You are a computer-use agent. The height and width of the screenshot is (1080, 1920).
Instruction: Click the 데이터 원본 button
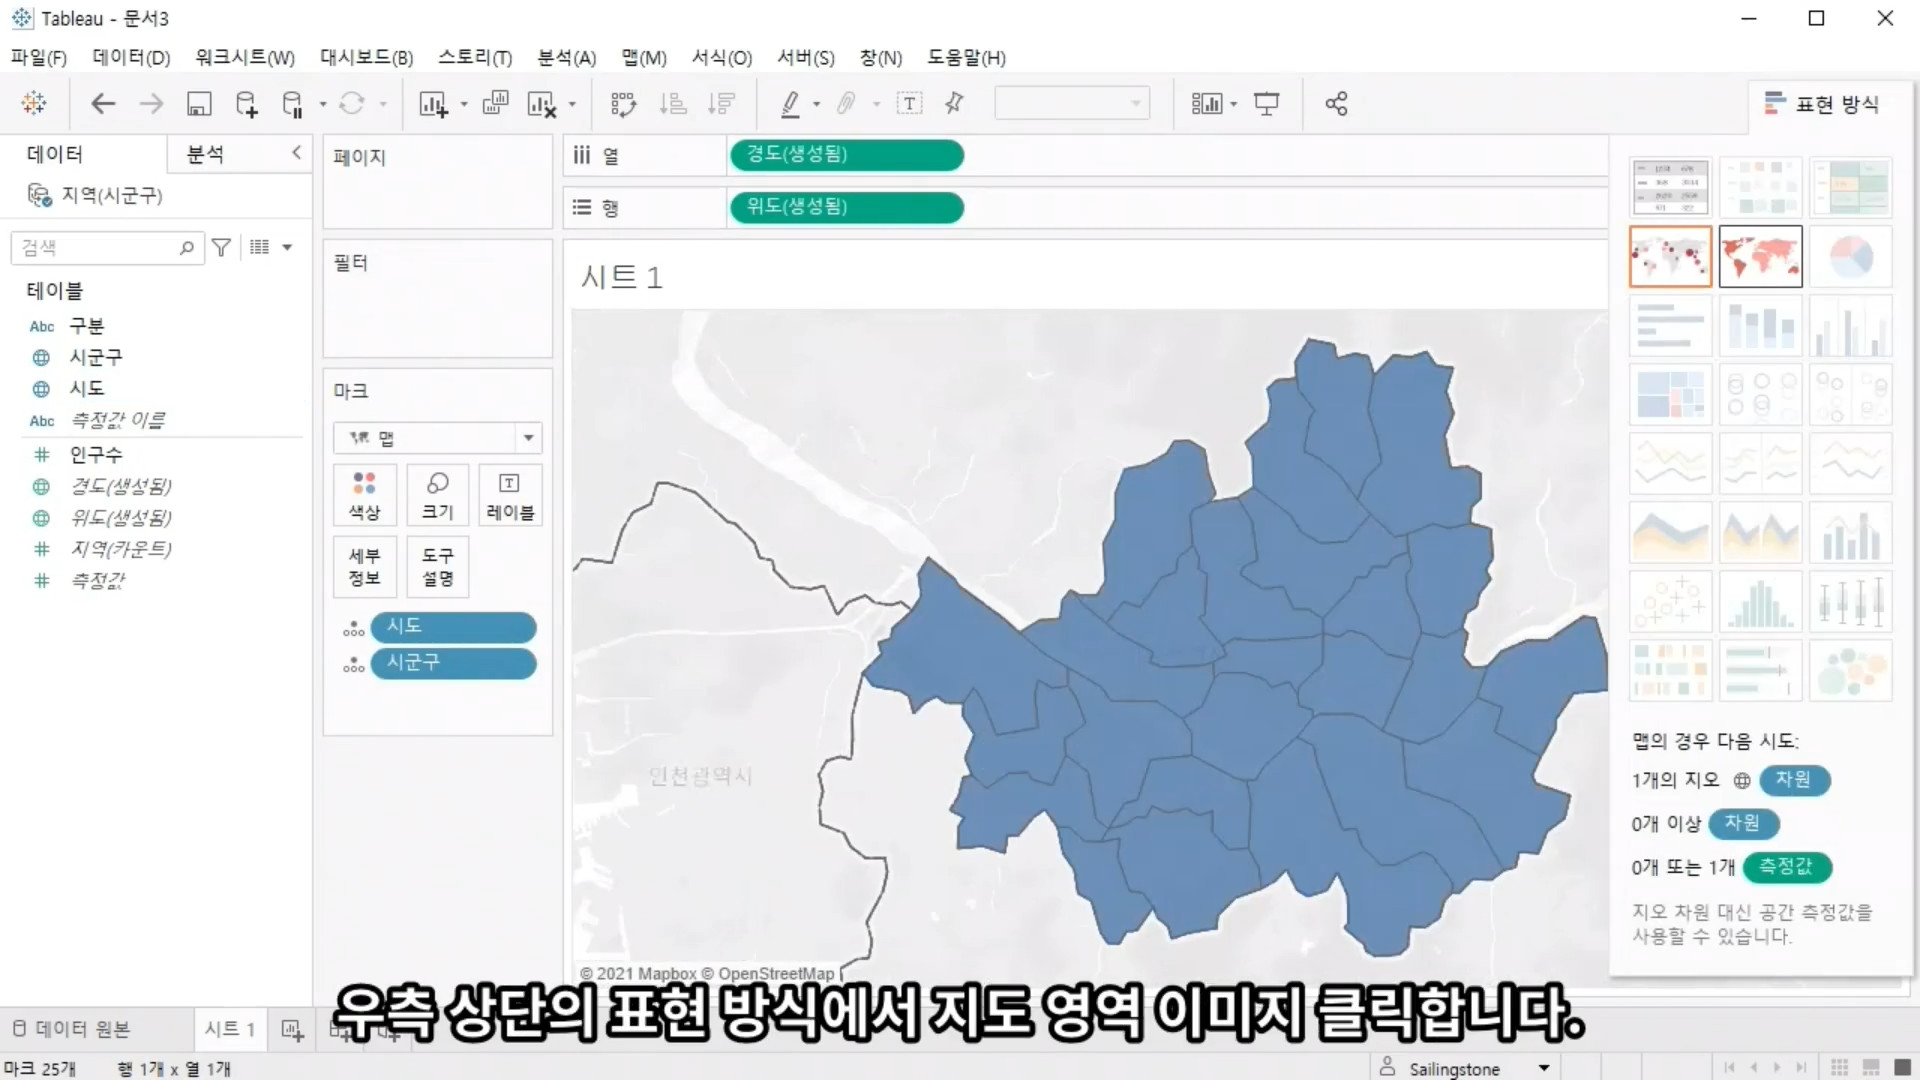[72, 1029]
